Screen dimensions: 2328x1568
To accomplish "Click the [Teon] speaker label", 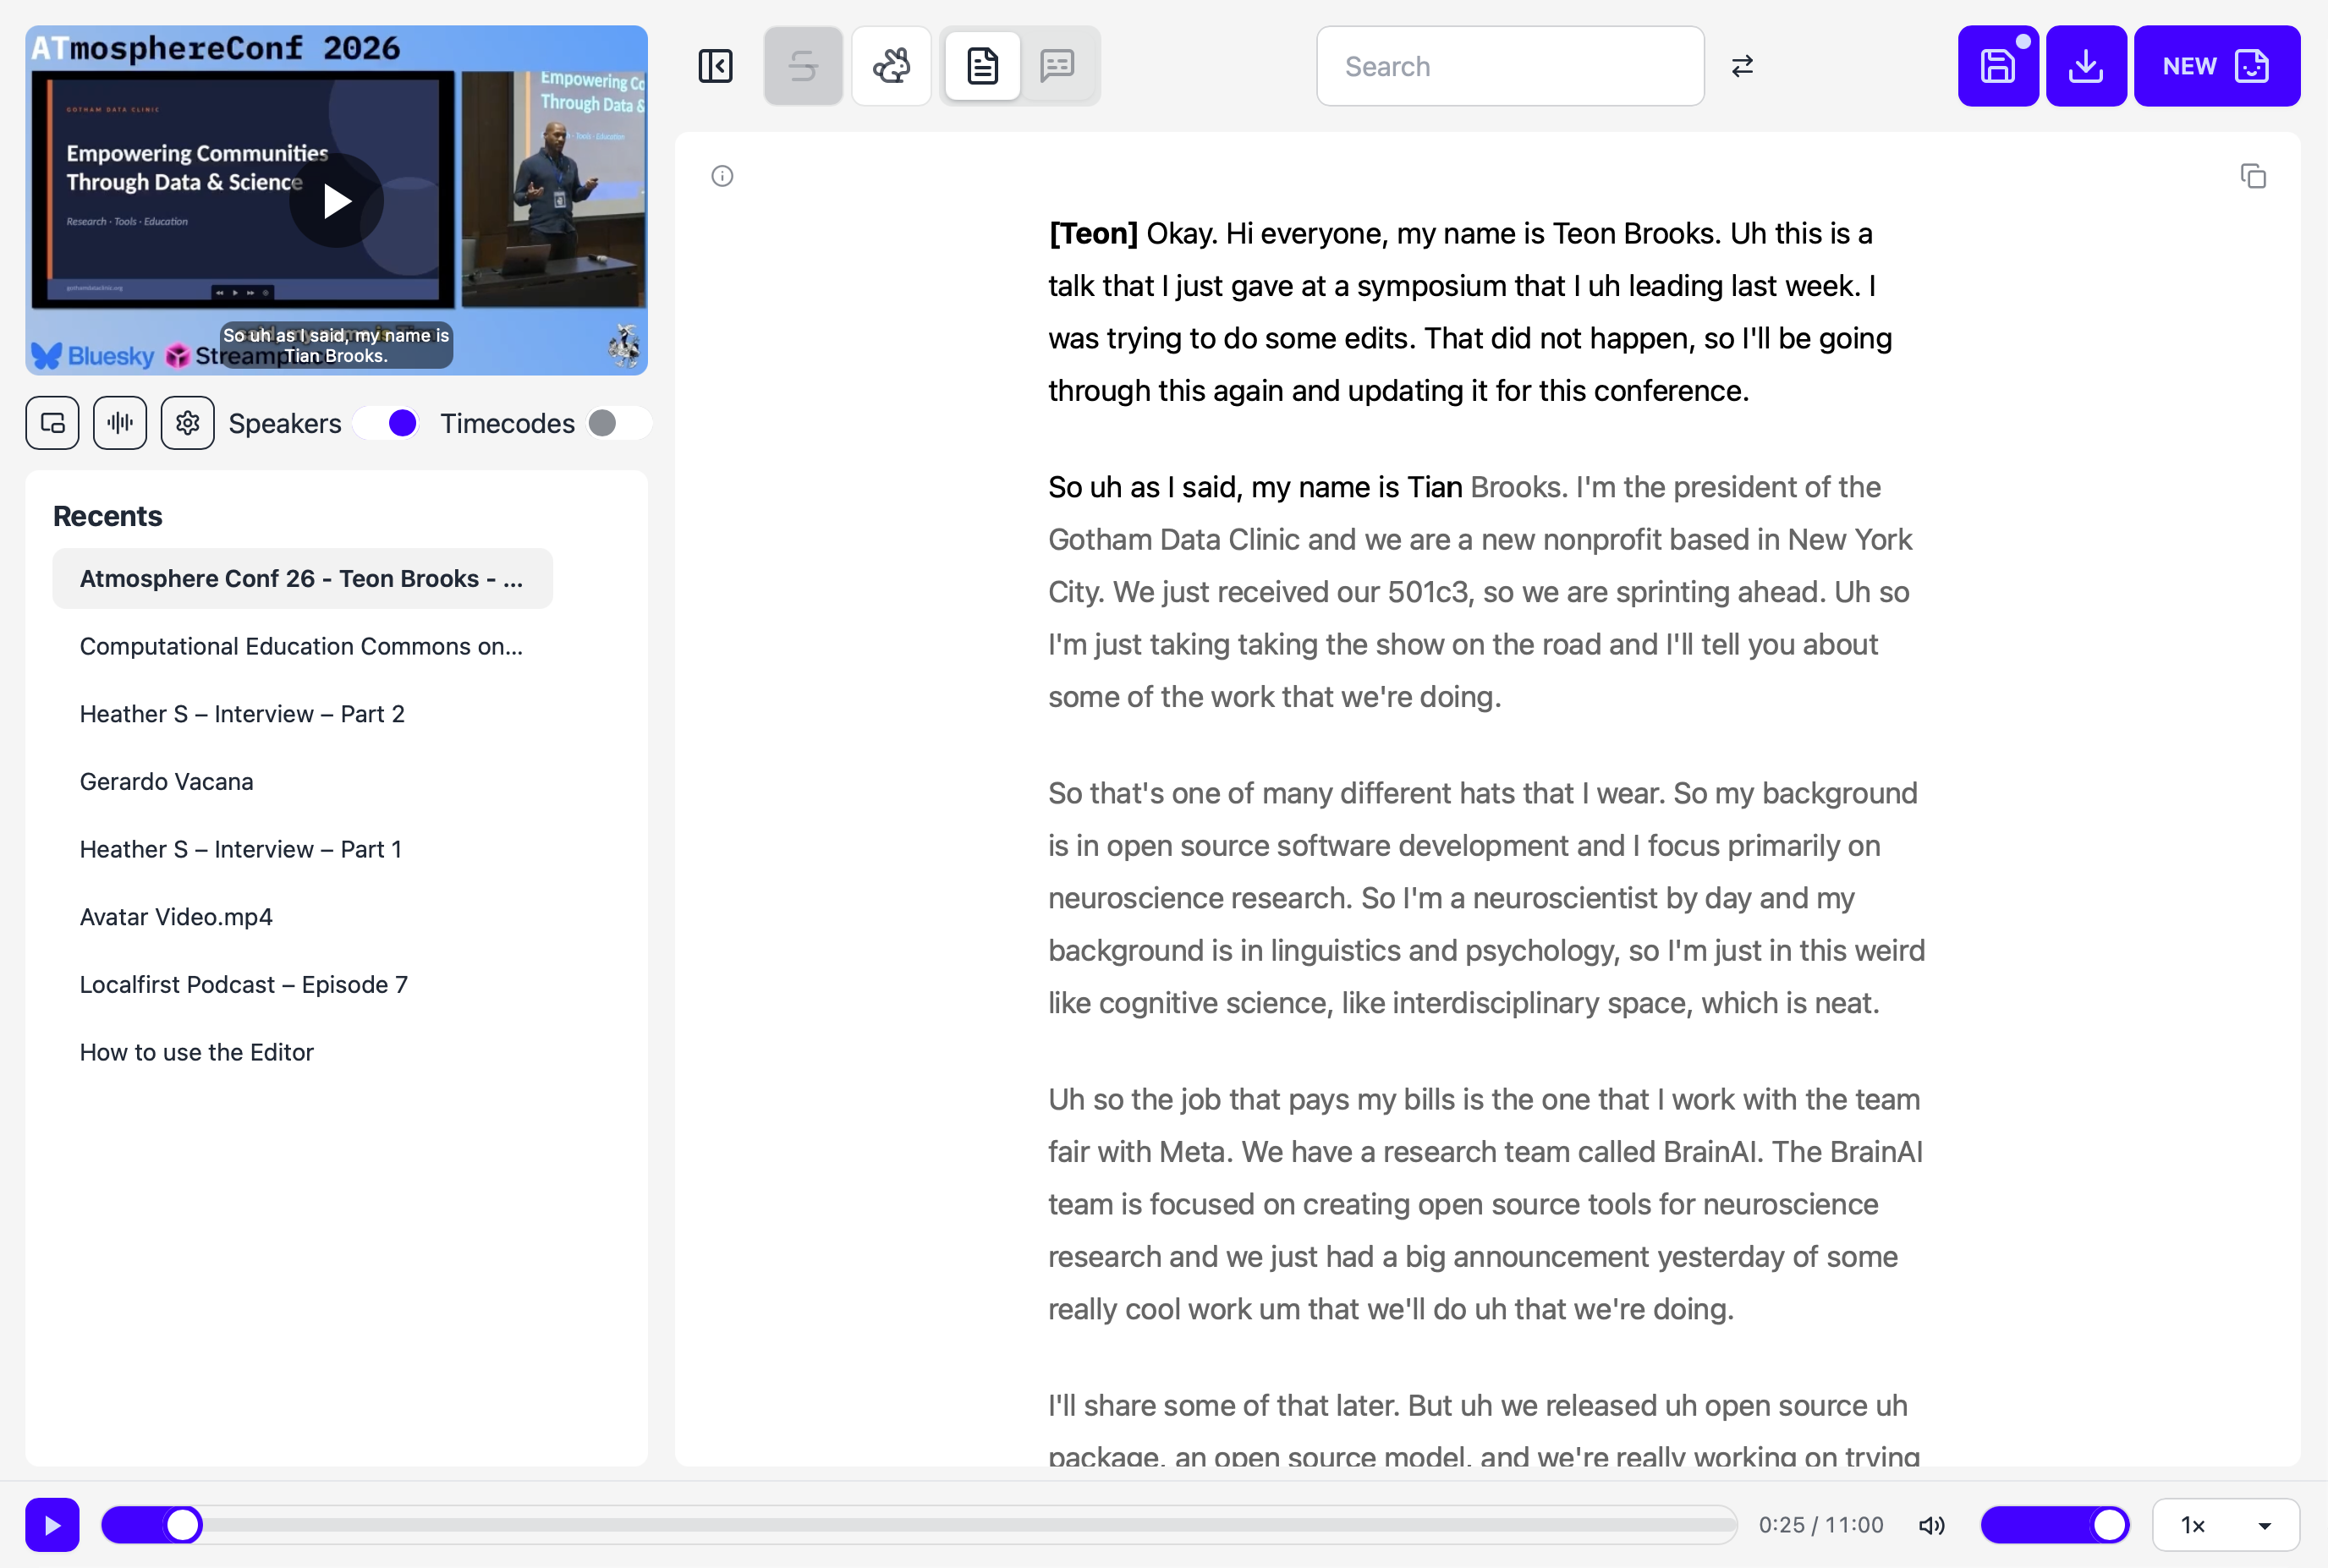I will 1093,233.
